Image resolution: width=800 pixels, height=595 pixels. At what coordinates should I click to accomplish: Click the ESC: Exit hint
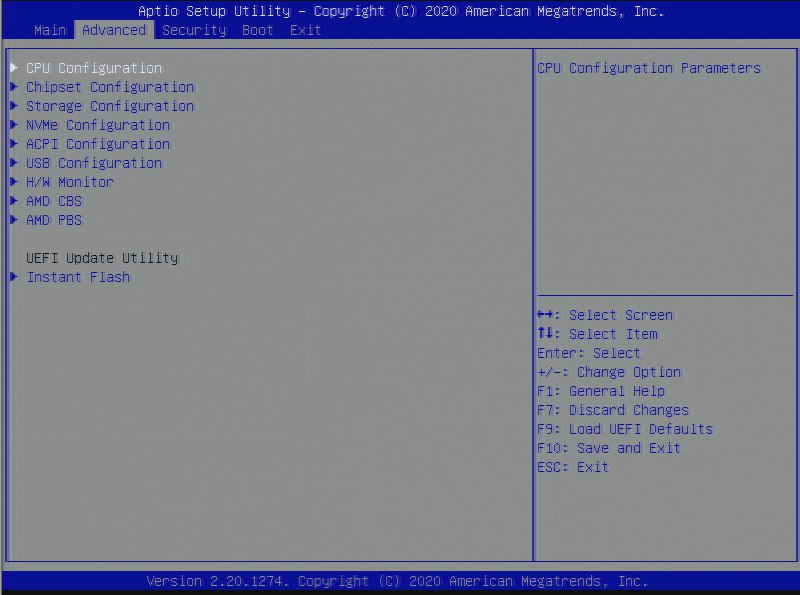tap(572, 467)
